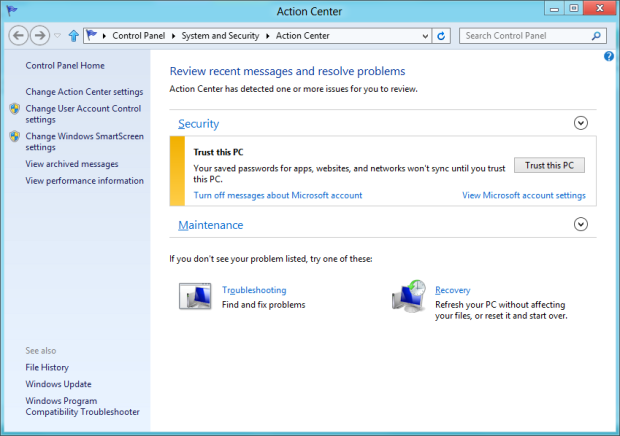
Task: Maximize the Action Center window
Action: 574,8
